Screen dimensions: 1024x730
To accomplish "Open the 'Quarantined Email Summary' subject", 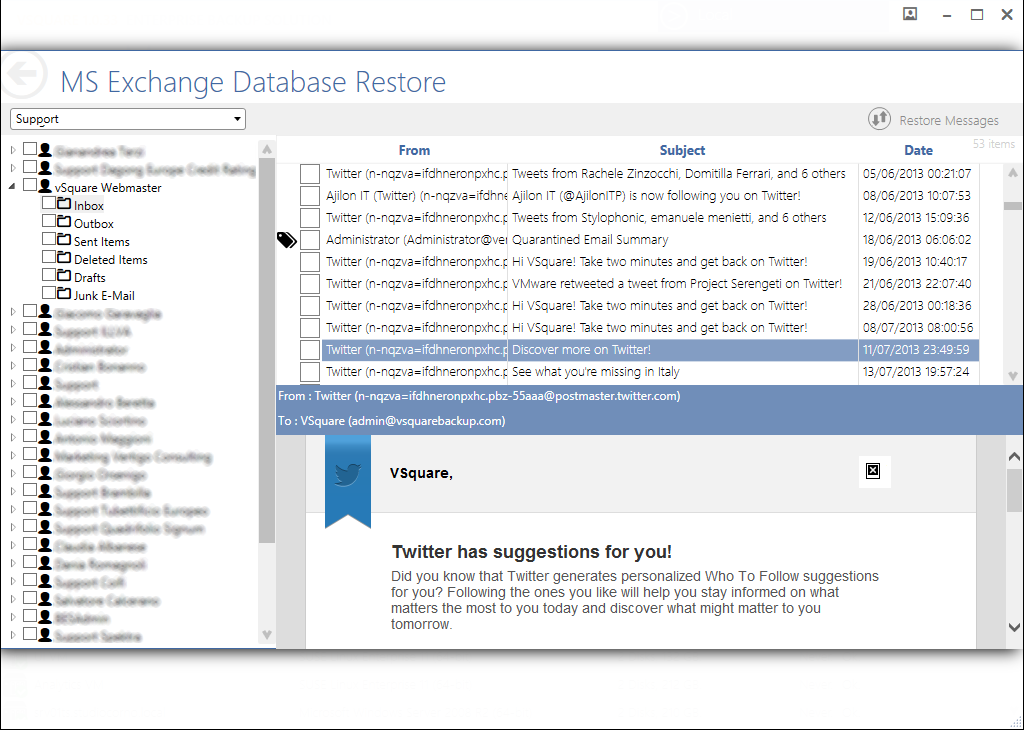I will tap(590, 240).
